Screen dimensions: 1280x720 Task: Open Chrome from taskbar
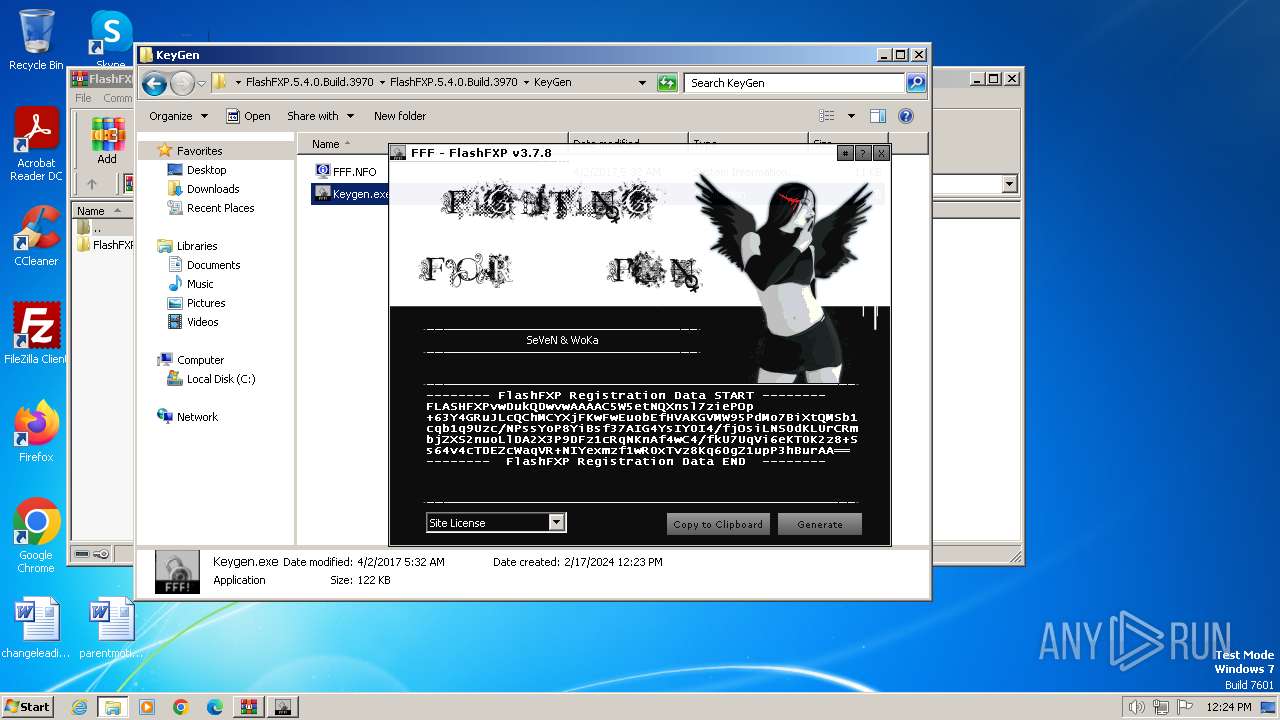[x=180, y=707]
